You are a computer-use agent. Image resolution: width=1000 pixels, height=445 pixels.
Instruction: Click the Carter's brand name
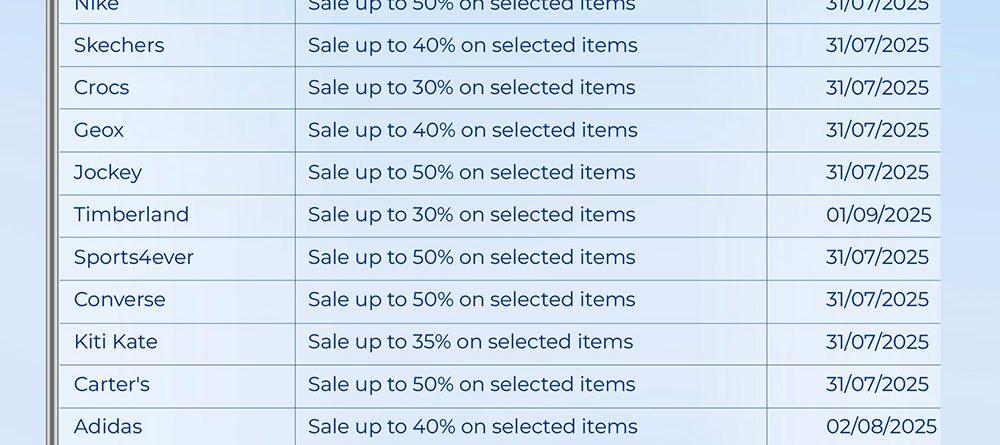click(112, 384)
